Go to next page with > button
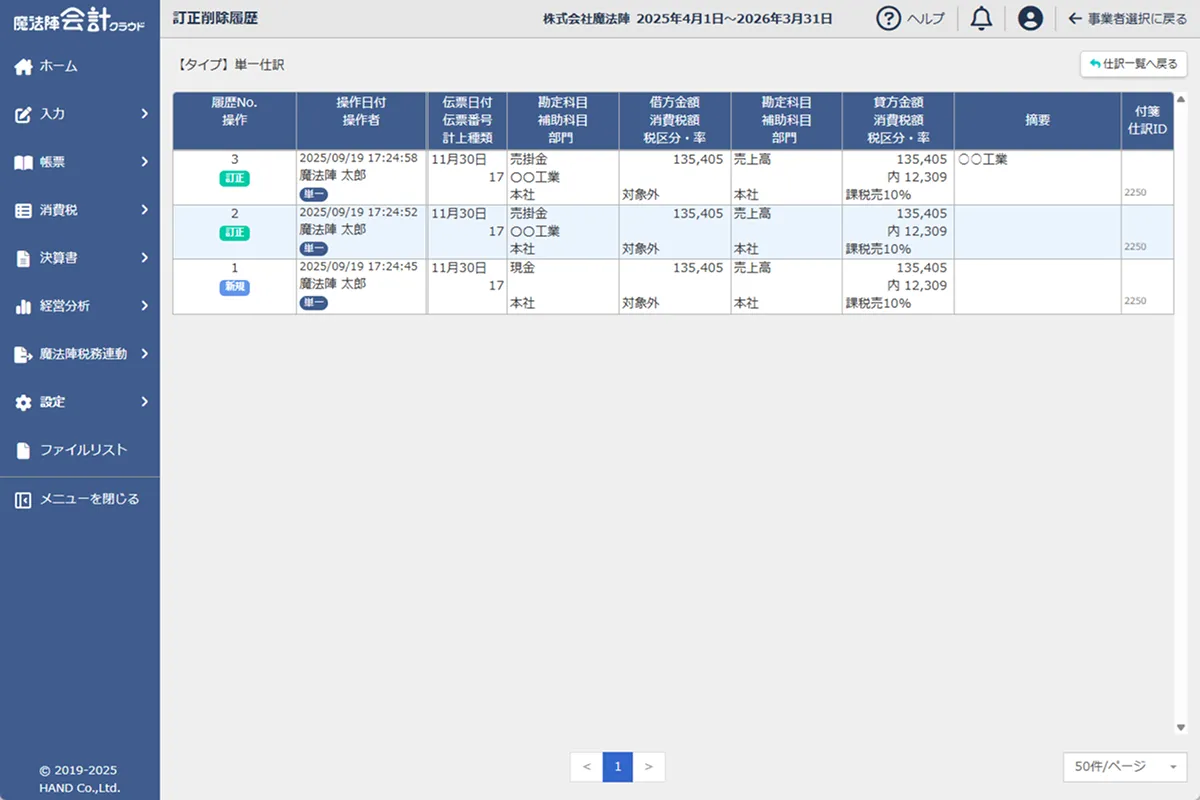 click(x=649, y=767)
